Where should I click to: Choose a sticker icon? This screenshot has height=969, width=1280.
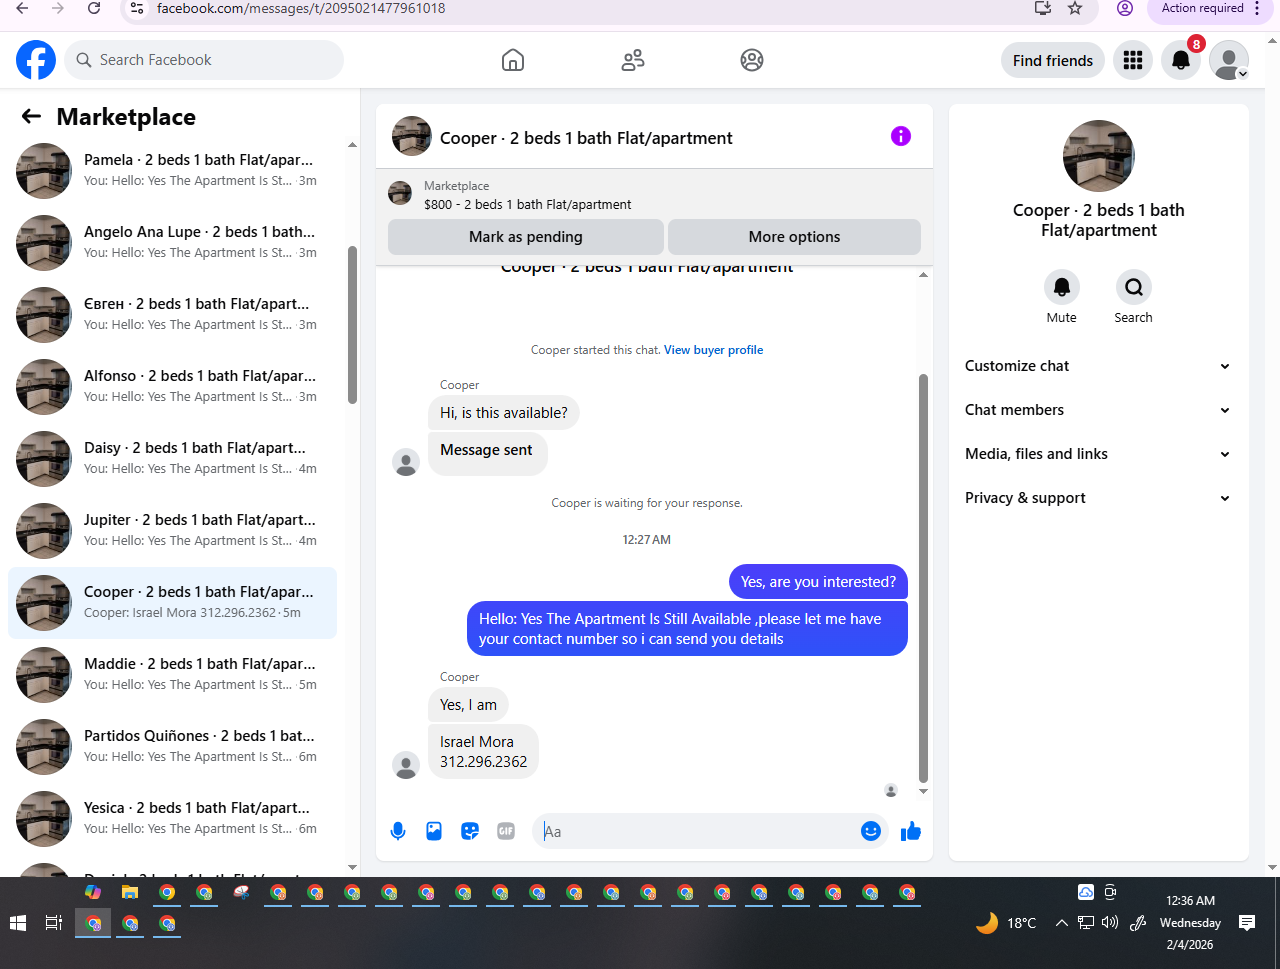click(470, 831)
